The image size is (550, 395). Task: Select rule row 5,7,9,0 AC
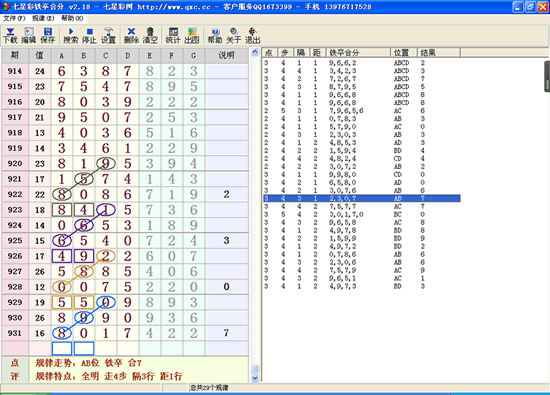pos(362,127)
